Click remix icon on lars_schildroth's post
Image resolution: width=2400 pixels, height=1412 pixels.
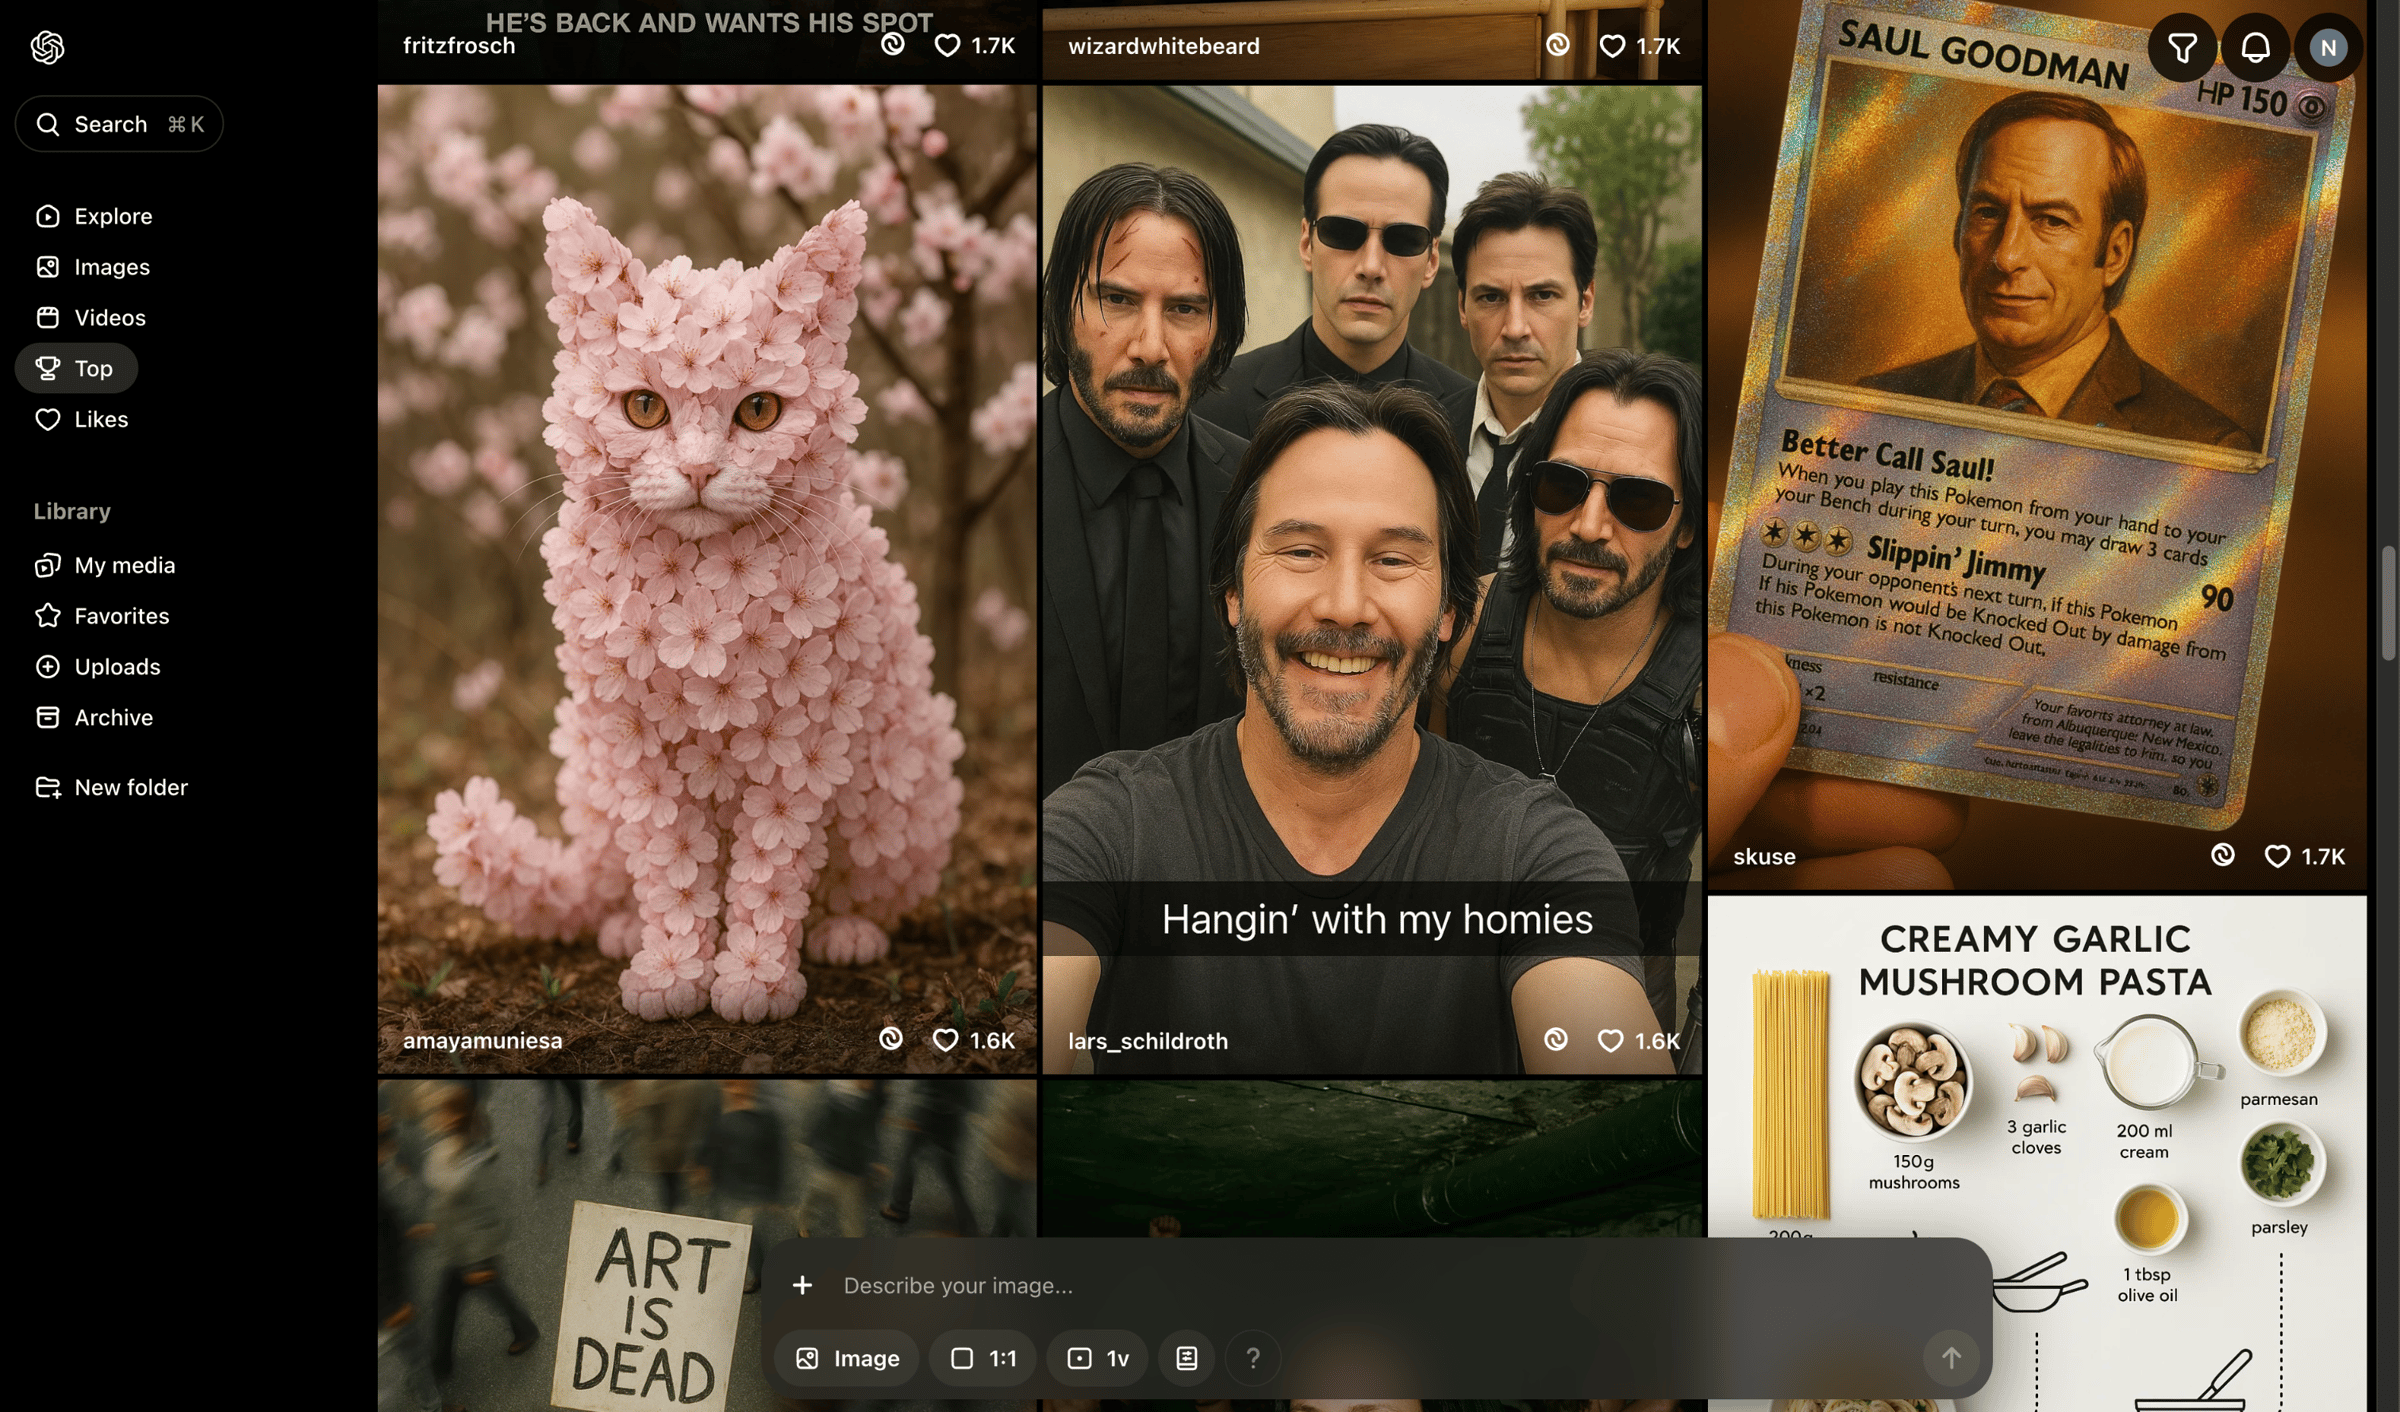[1555, 1040]
